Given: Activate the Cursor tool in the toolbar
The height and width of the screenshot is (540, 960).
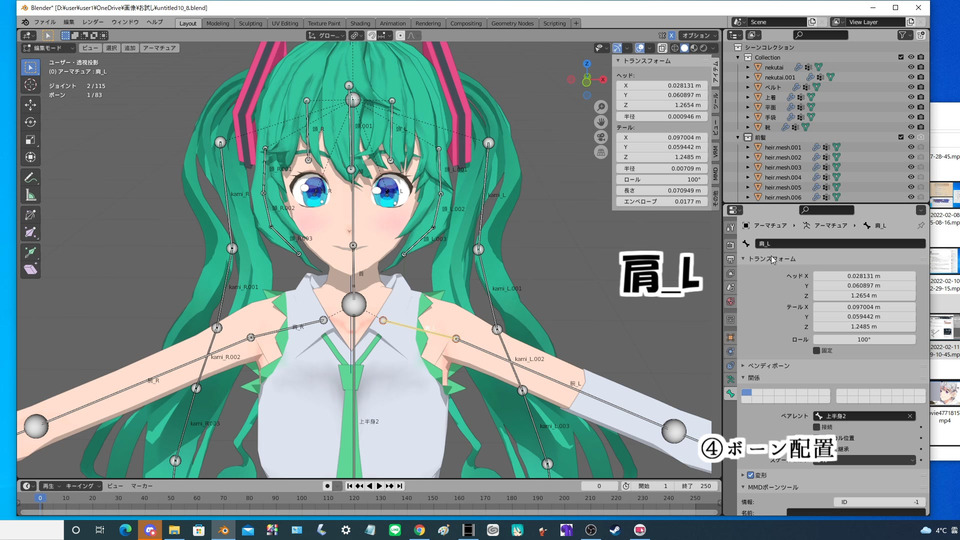Looking at the screenshot, I should 30,85.
